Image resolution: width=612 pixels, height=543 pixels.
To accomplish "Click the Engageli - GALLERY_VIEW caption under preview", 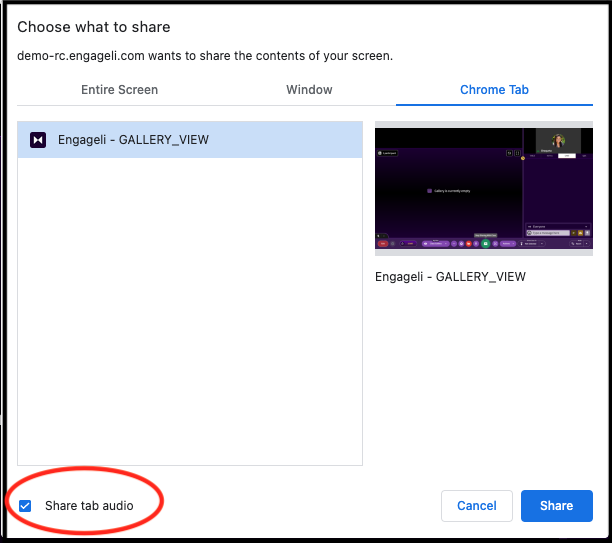I will click(450, 277).
